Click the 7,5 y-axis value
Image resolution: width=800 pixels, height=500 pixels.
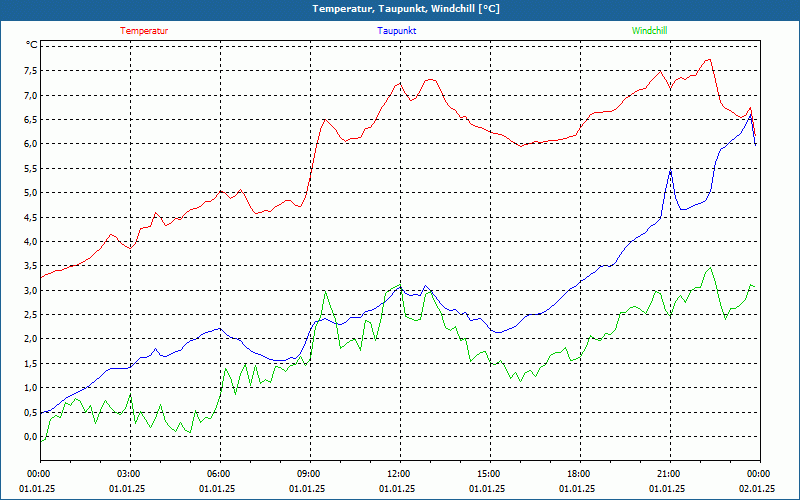[x=32, y=71]
